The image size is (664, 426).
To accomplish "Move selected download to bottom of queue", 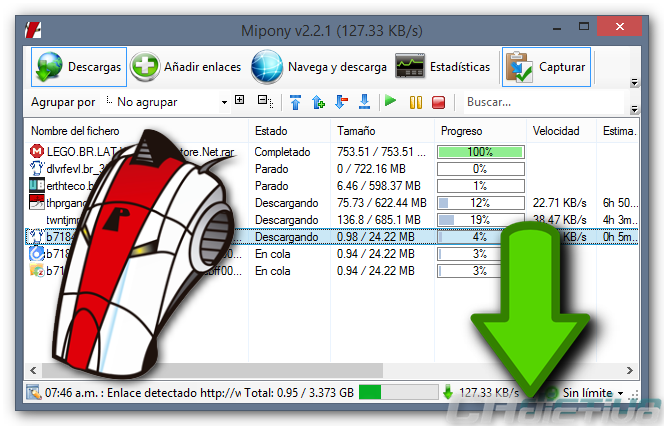I will click(x=364, y=102).
